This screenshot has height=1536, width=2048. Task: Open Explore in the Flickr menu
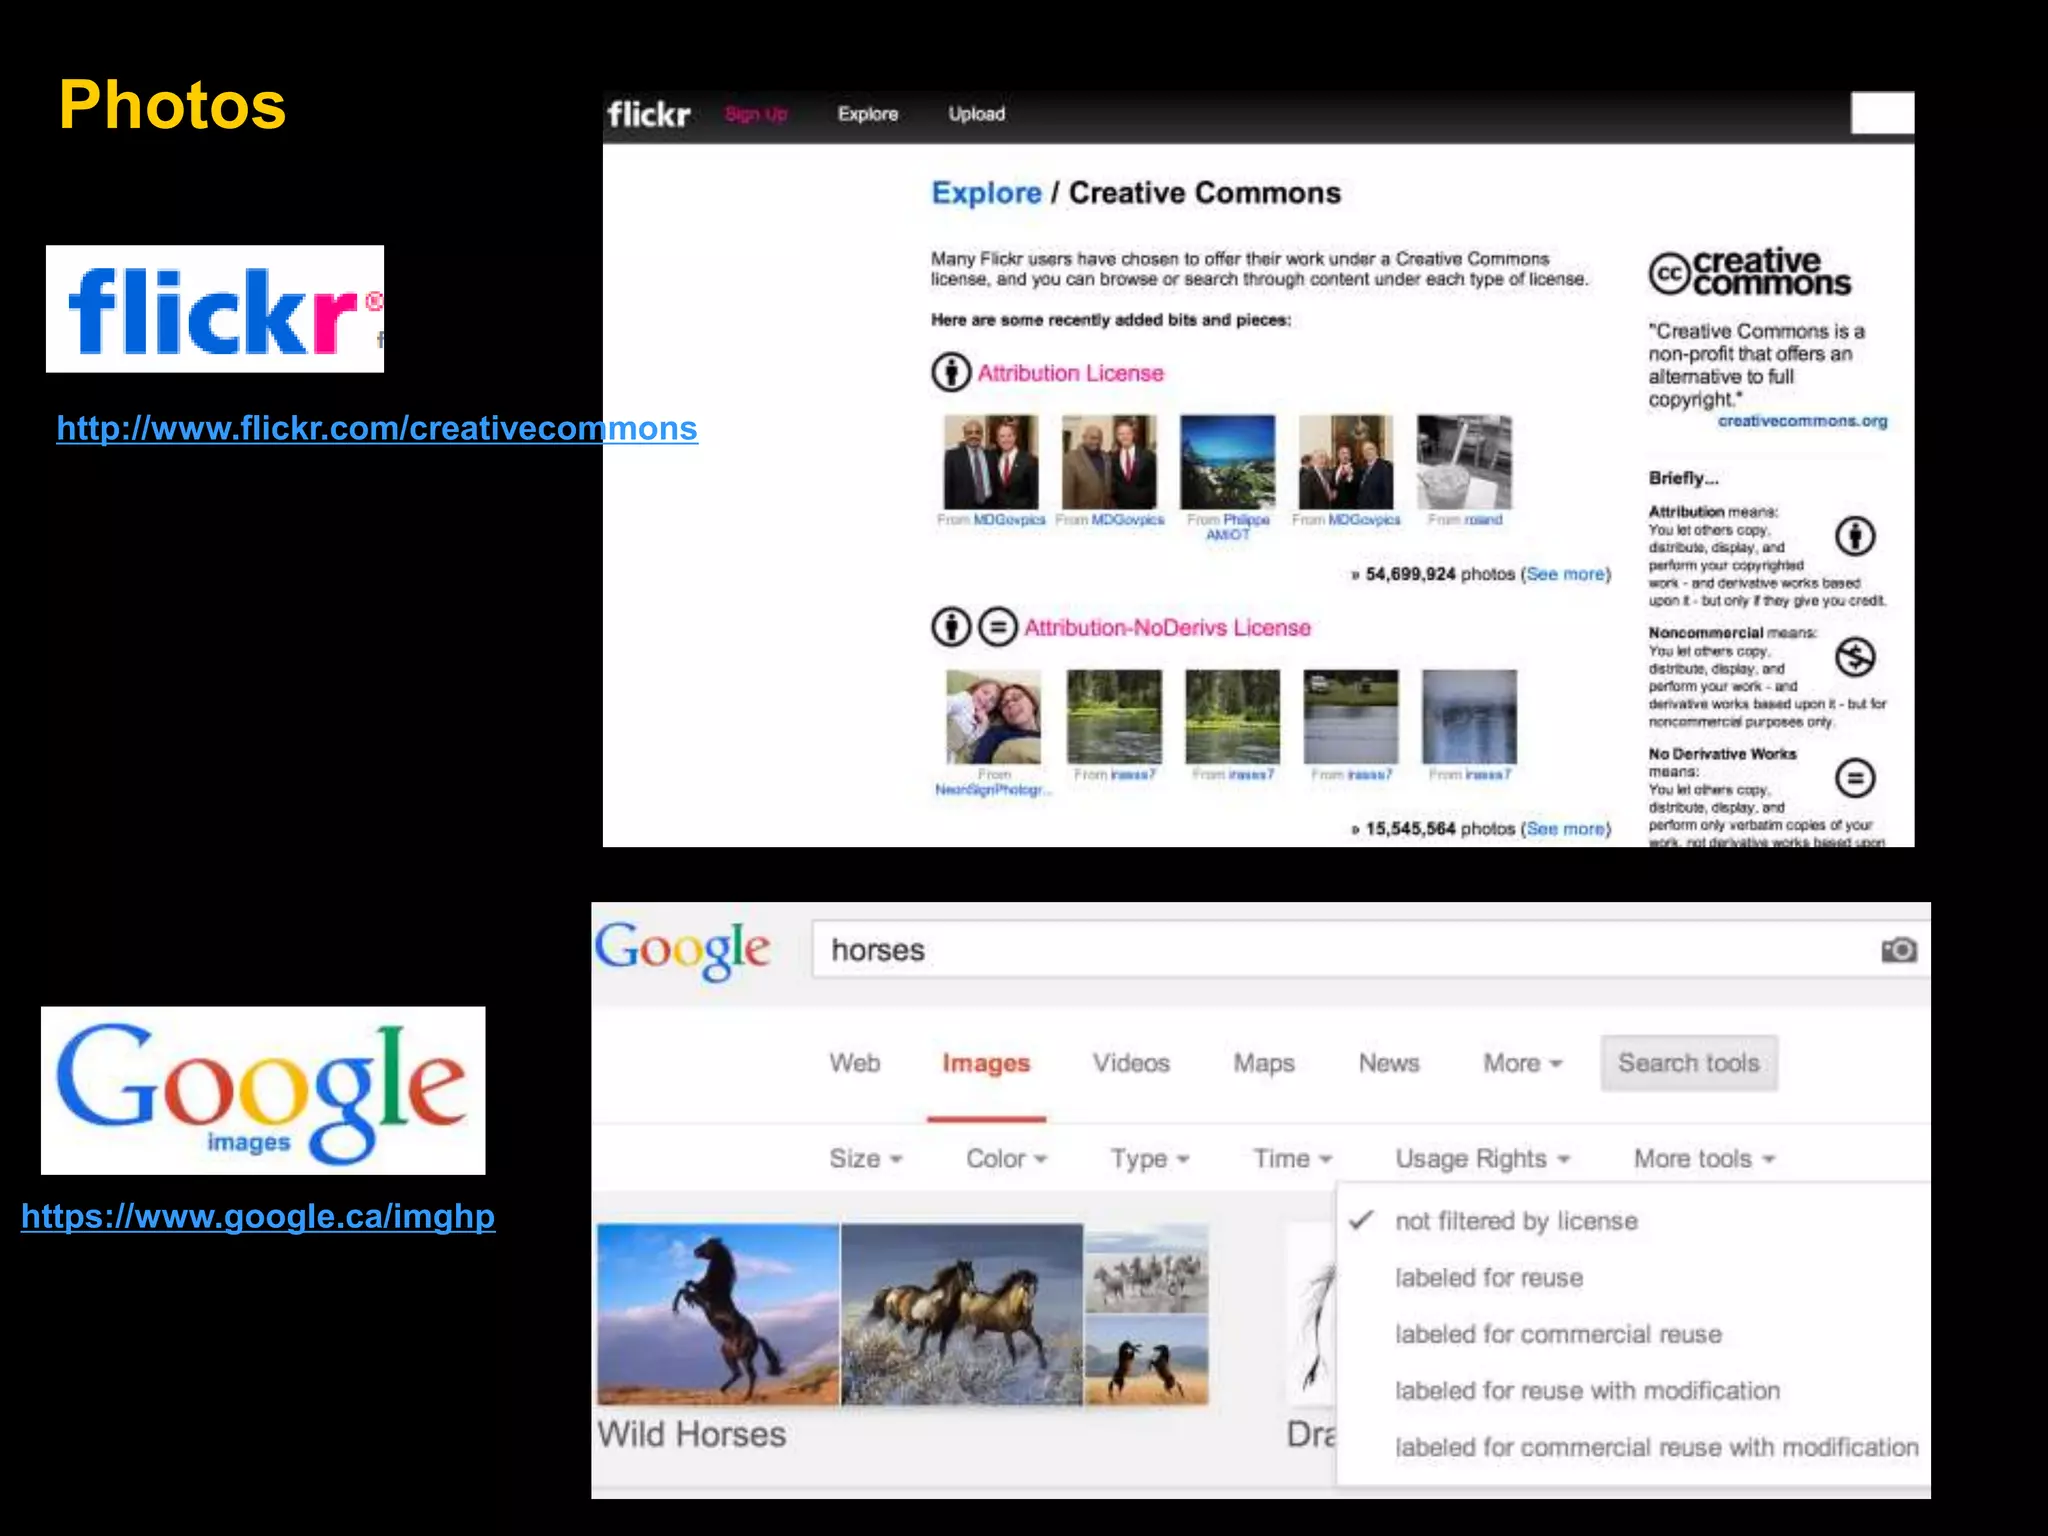tap(867, 115)
